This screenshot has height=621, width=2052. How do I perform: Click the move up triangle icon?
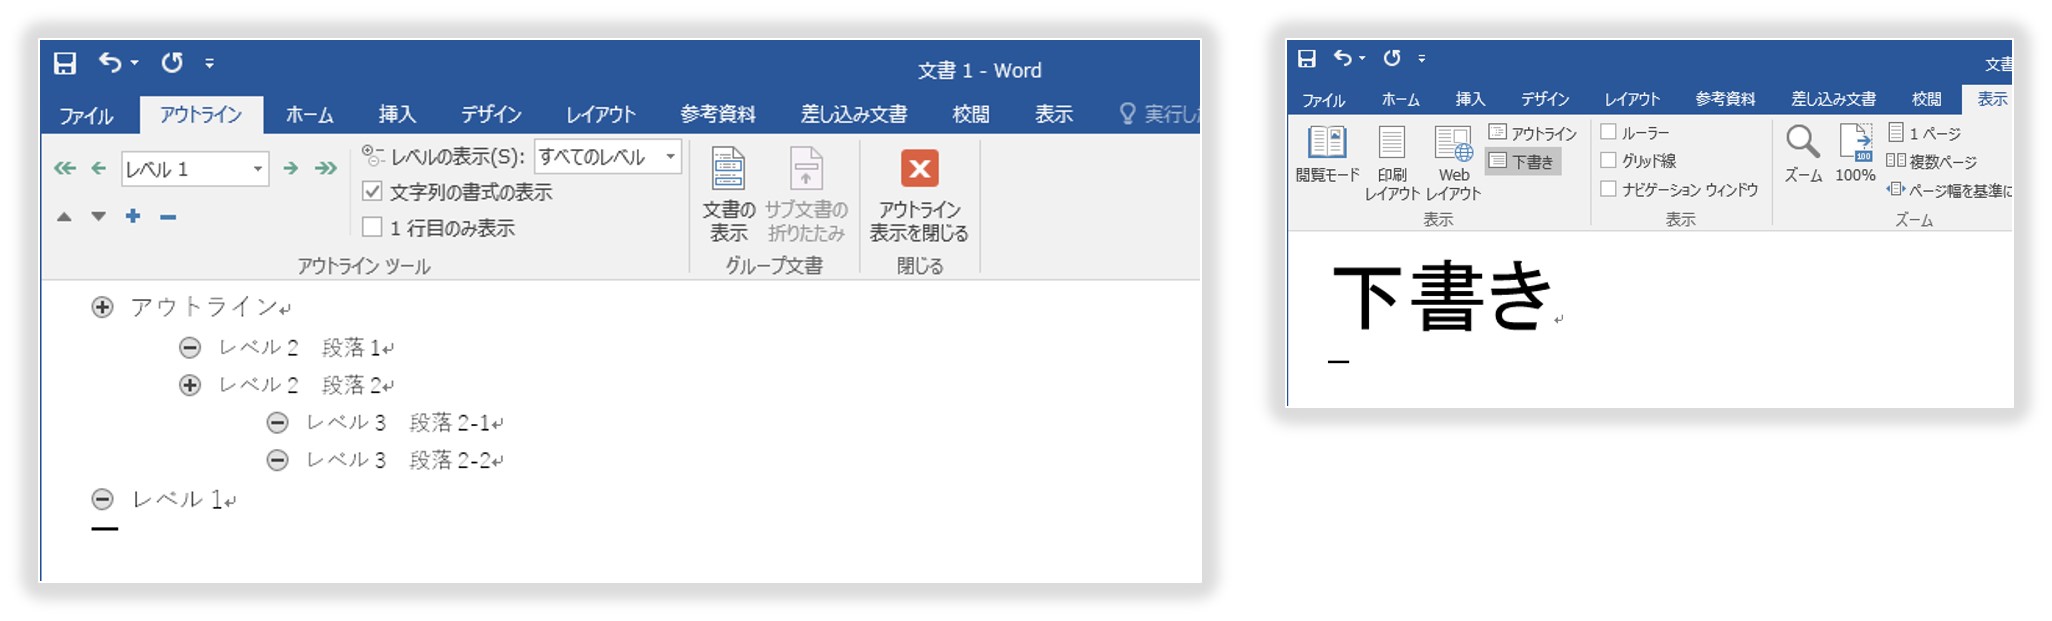pos(65,216)
